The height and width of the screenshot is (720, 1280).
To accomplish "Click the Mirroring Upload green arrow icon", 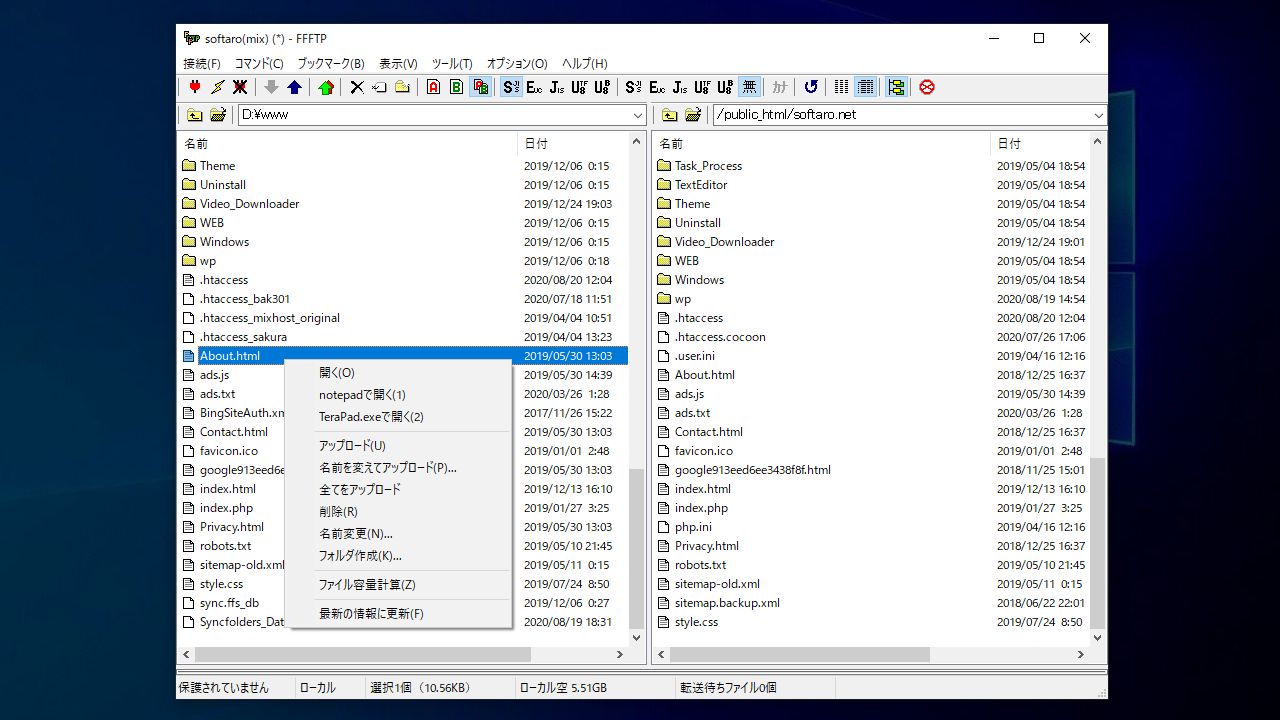I will 326,87.
